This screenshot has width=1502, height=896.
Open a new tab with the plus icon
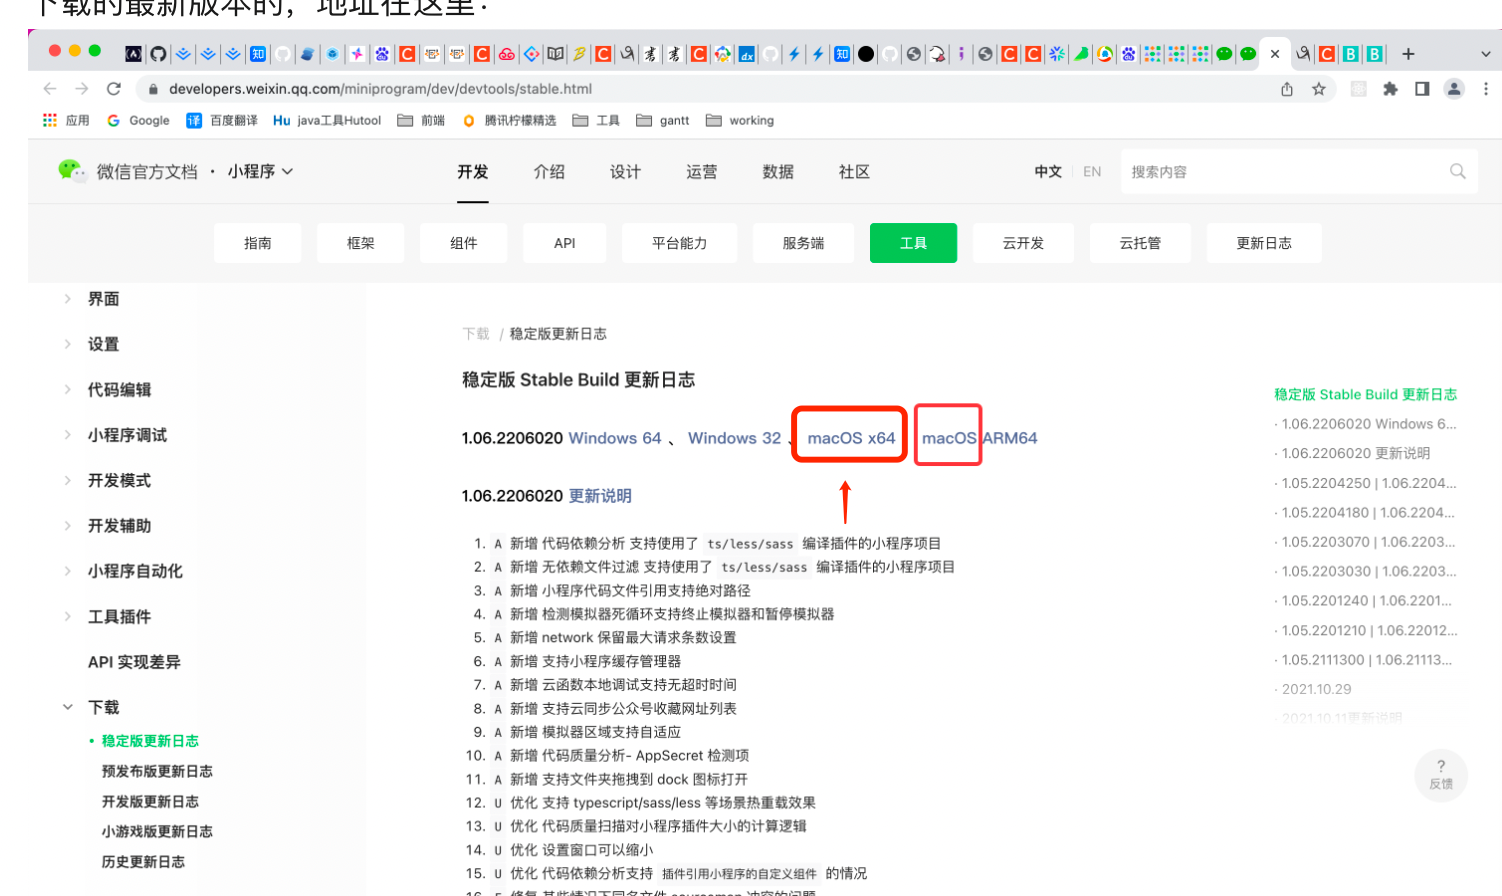(1408, 54)
